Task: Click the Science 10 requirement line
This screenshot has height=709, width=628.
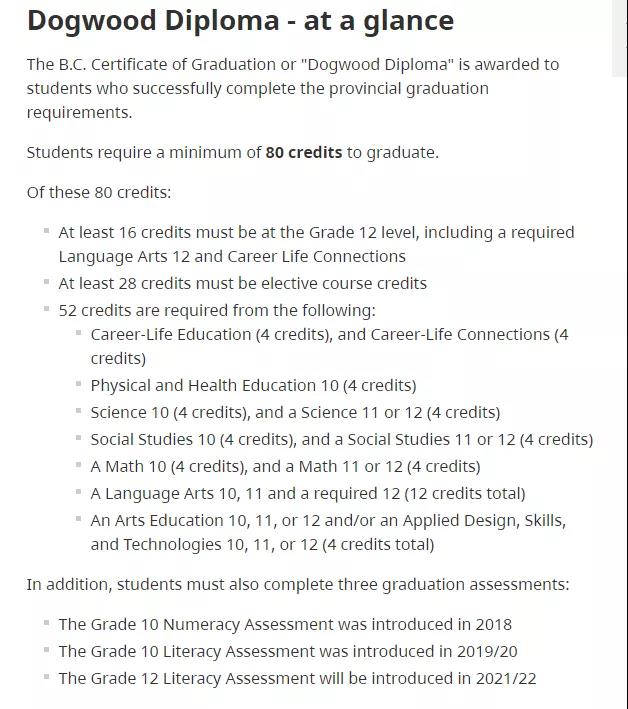Action: point(295,413)
